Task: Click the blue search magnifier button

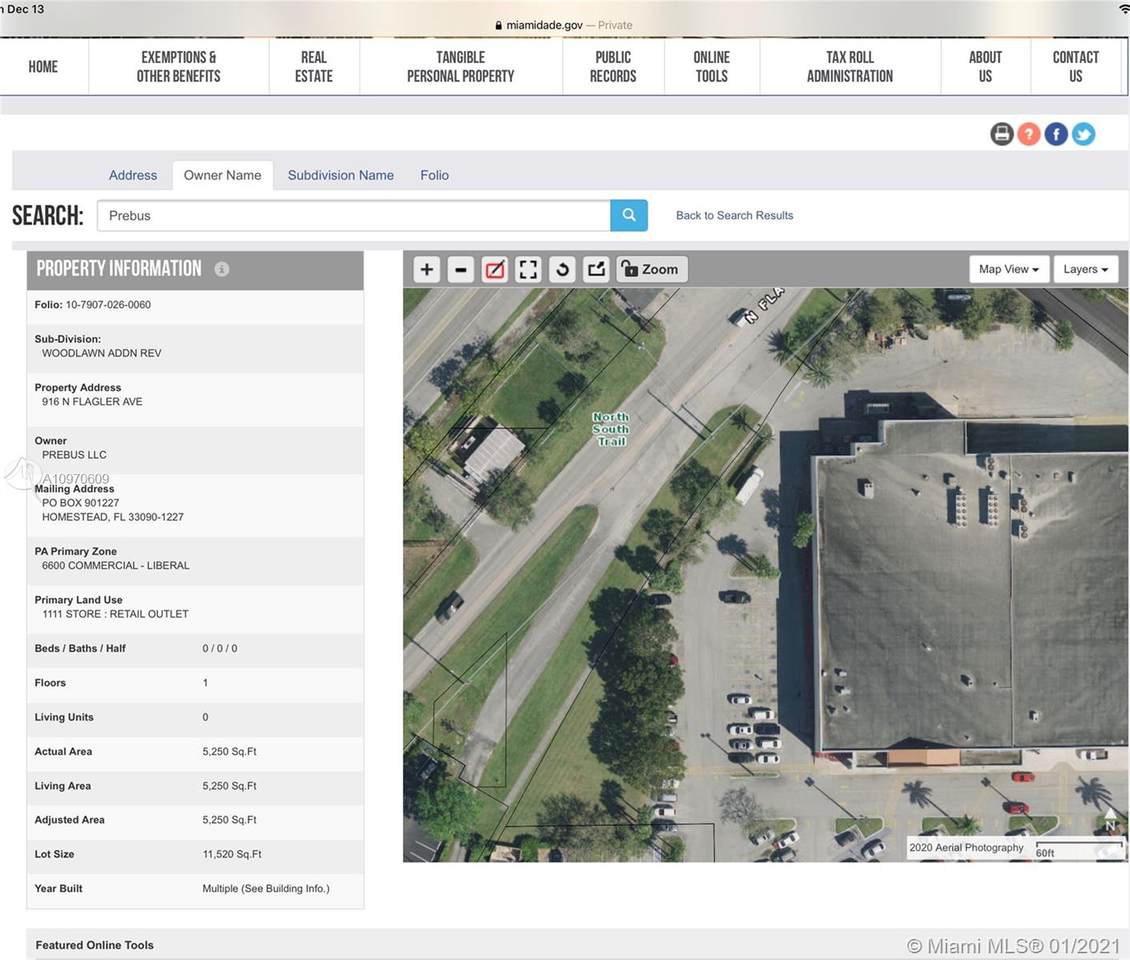Action: click(x=628, y=215)
